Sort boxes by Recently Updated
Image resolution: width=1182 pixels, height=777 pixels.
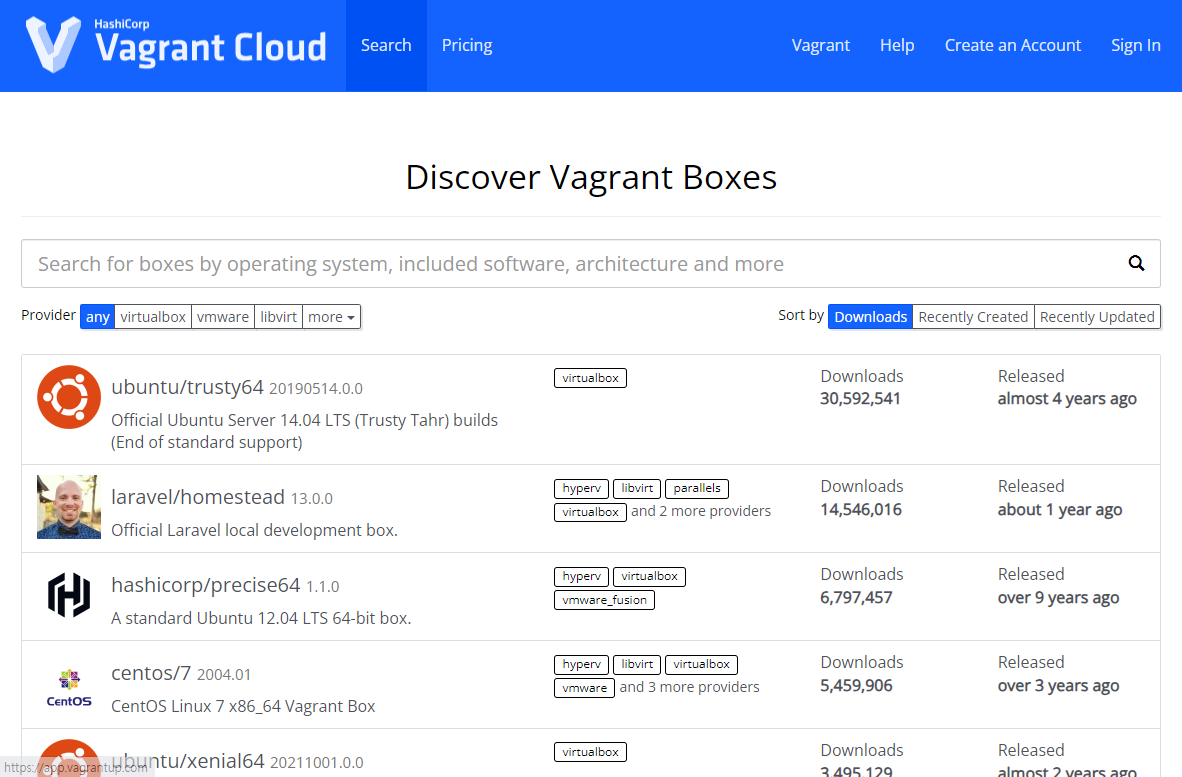[1097, 317]
